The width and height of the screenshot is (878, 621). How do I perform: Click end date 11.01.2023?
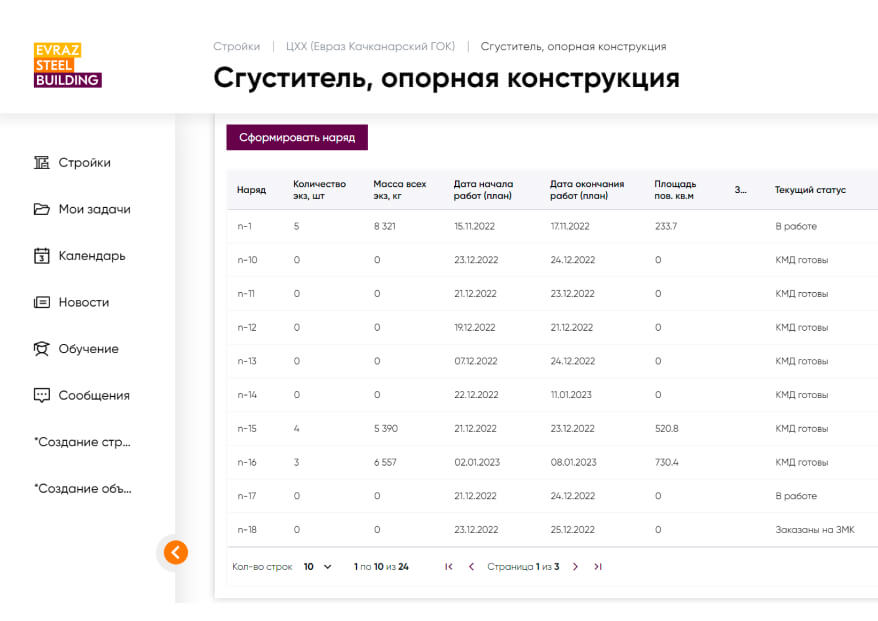click(x=571, y=395)
